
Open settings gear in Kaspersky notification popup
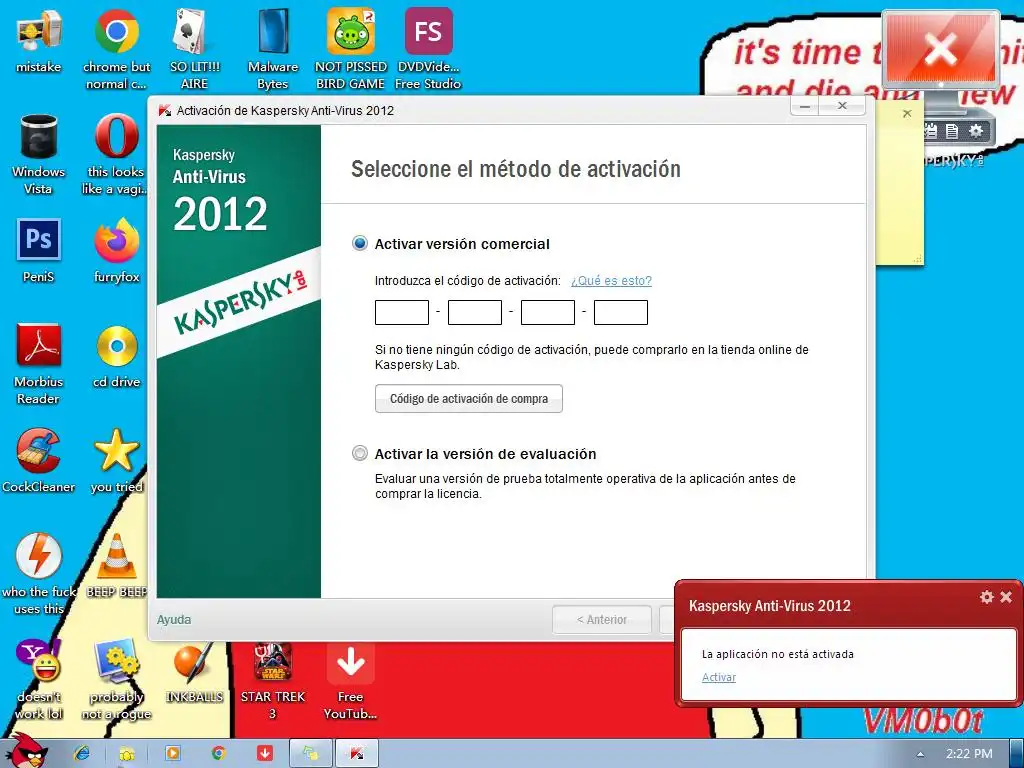(987, 597)
